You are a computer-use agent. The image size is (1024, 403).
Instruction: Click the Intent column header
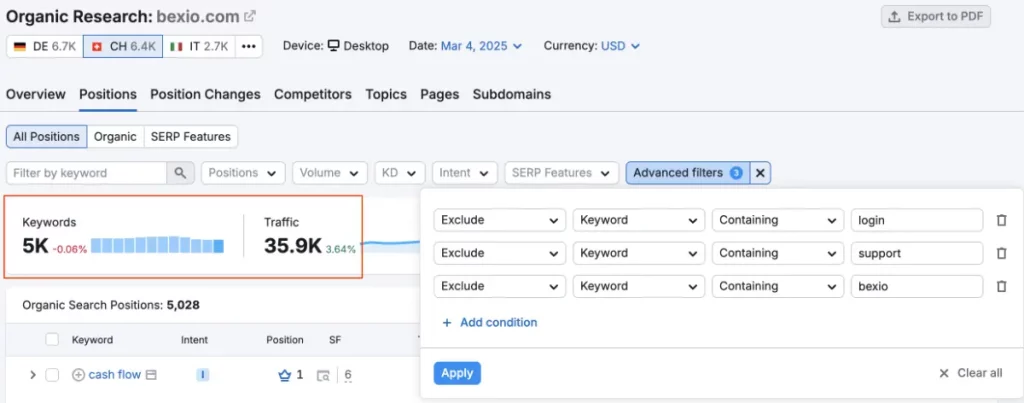(195, 340)
